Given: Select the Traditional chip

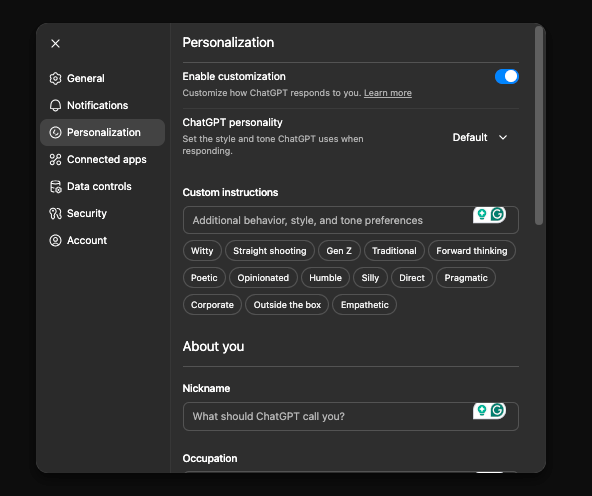Looking at the screenshot, I should coord(394,251).
